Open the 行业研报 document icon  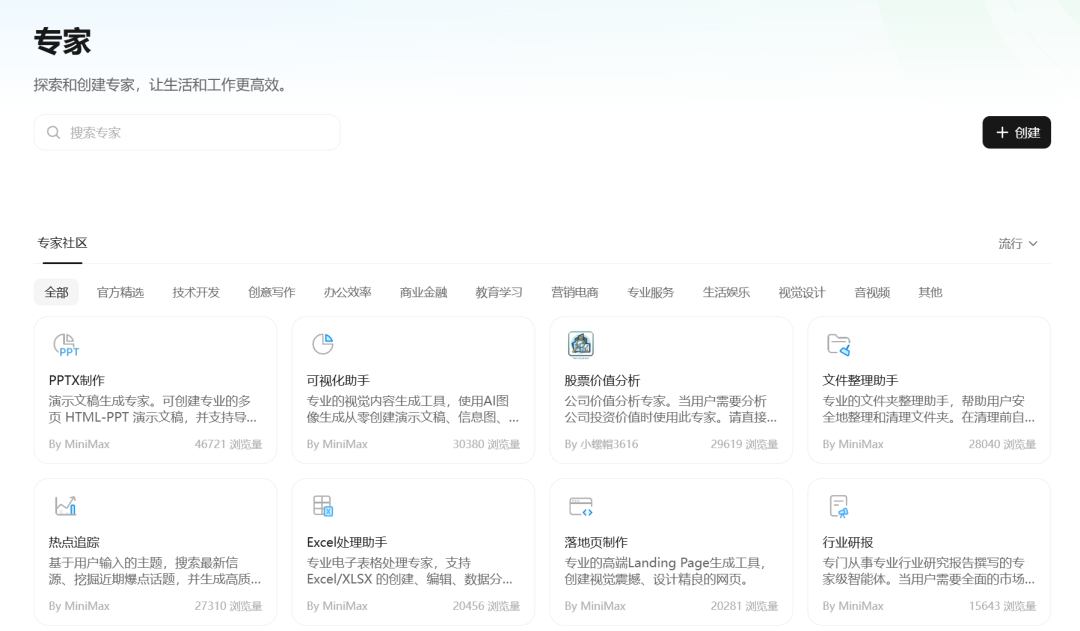838,505
